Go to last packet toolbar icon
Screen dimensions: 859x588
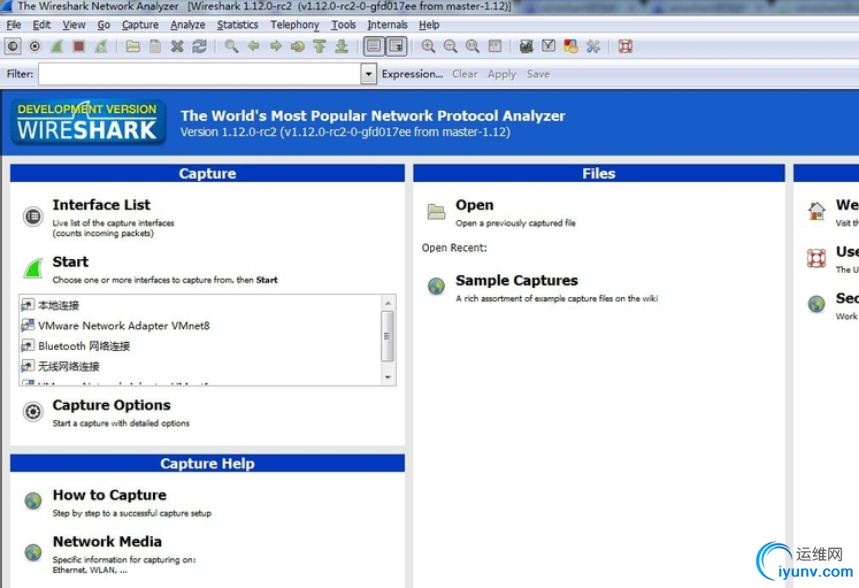(341, 47)
